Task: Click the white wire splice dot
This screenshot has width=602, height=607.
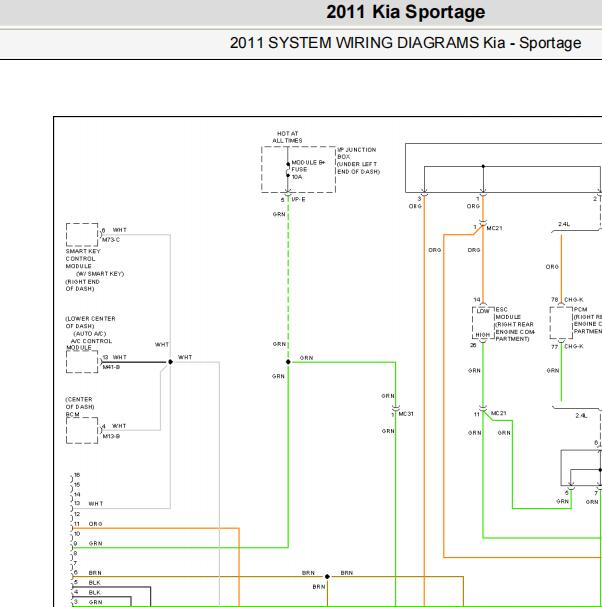Action: (170, 362)
